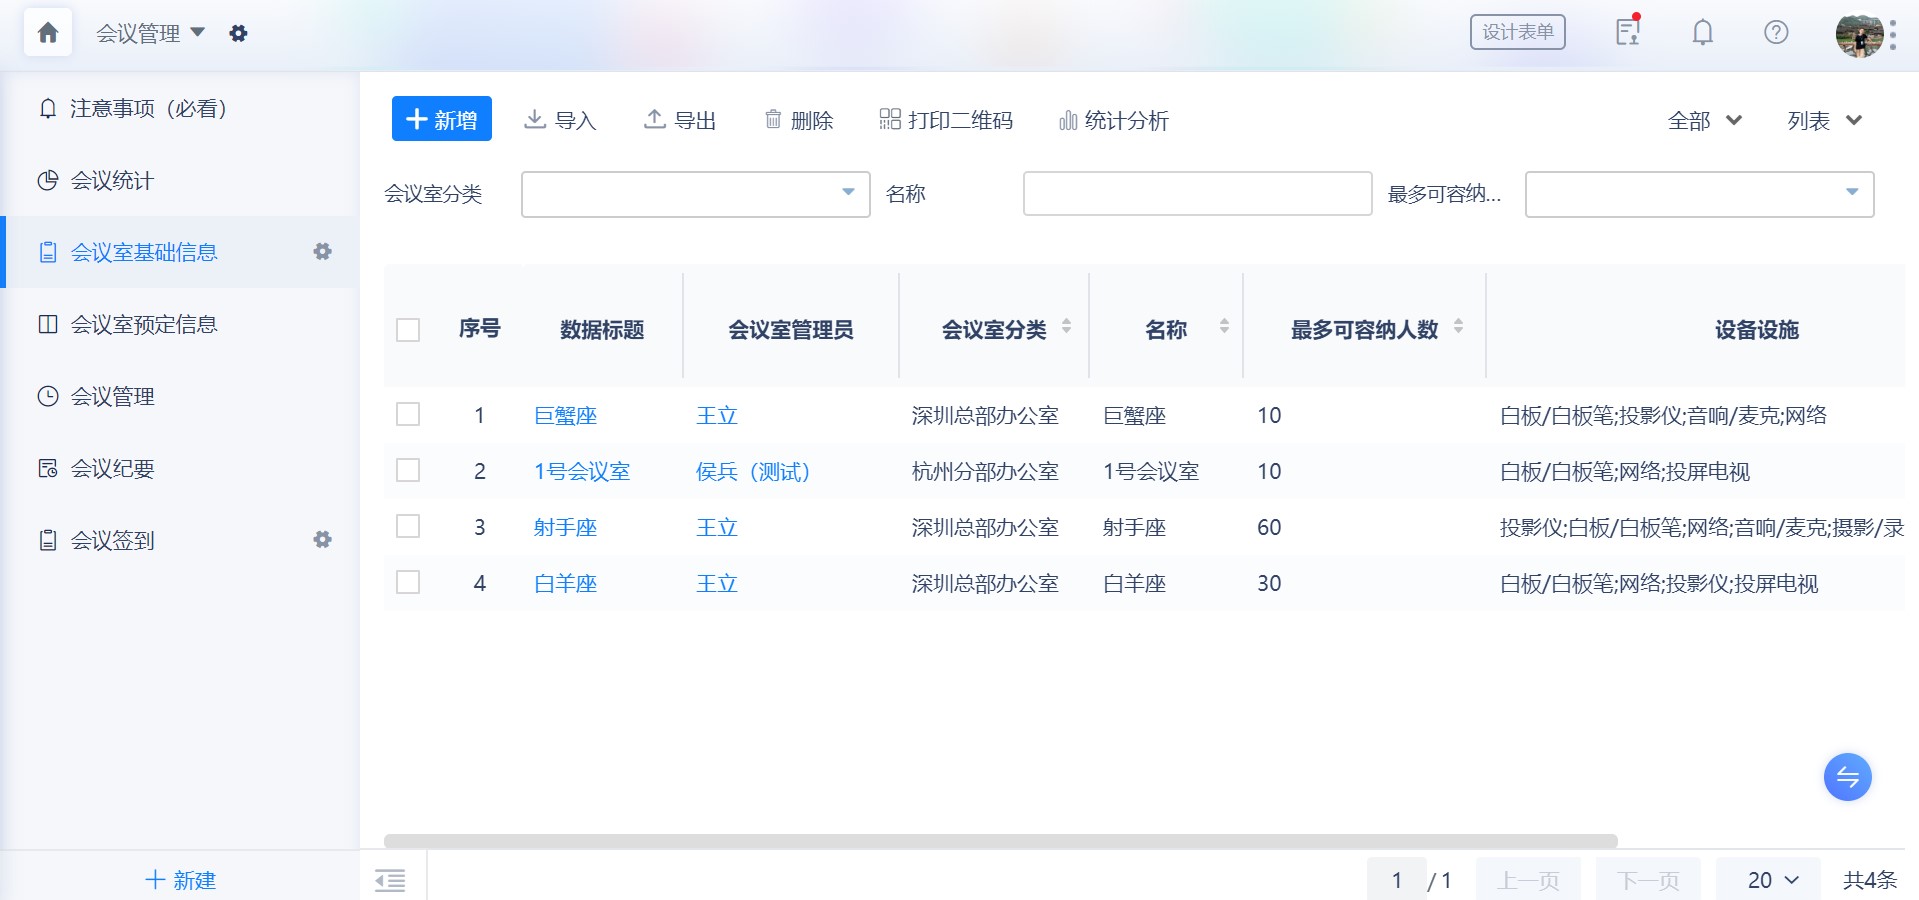The width and height of the screenshot is (1919, 900).
Task: Click the horizontal table scrollbar
Action: pyautogui.click(x=1000, y=841)
